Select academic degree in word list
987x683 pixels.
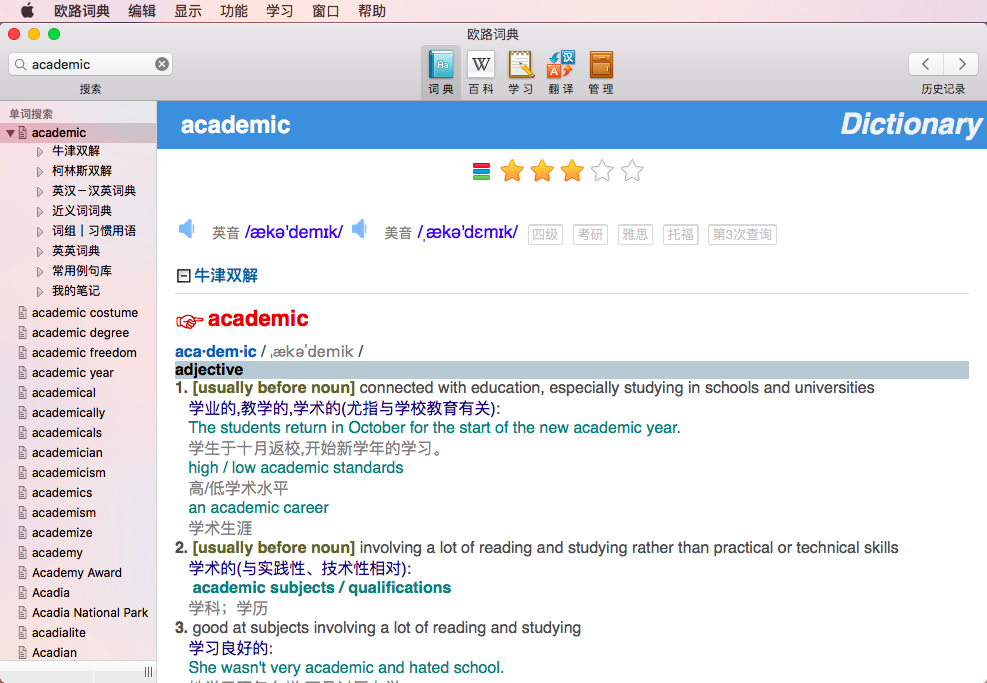(81, 333)
